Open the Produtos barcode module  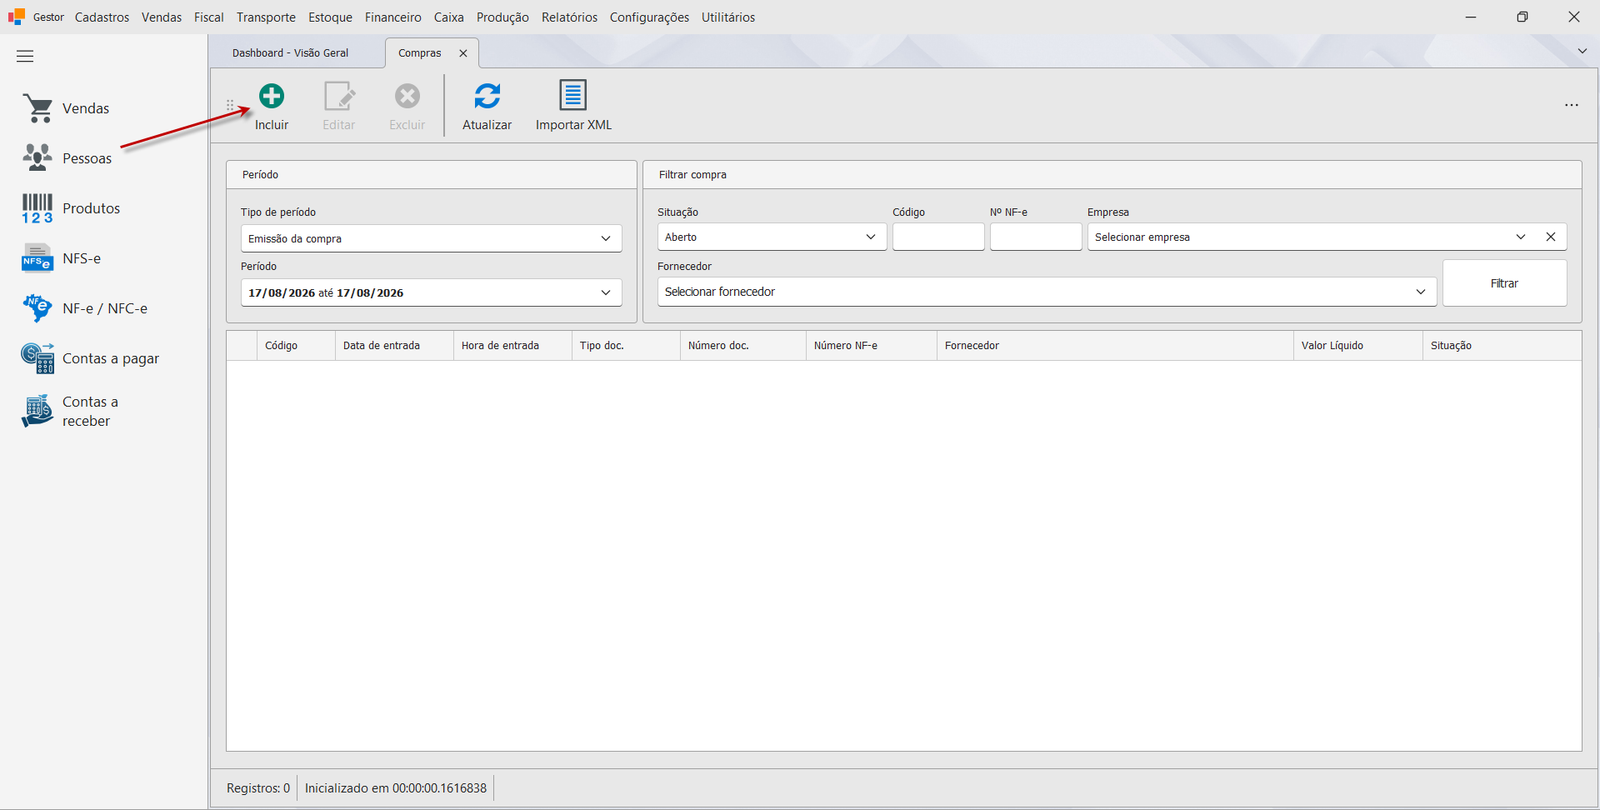tap(71, 208)
